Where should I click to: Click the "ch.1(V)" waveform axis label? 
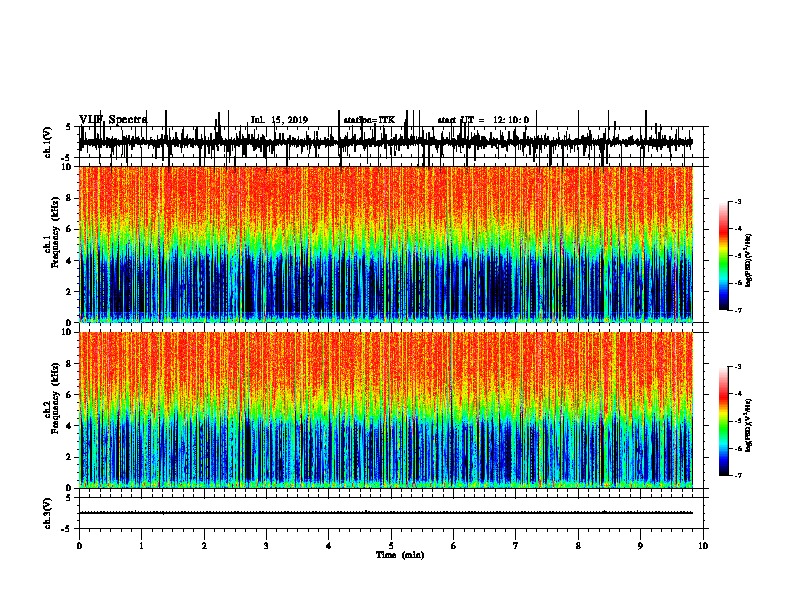click(48, 142)
